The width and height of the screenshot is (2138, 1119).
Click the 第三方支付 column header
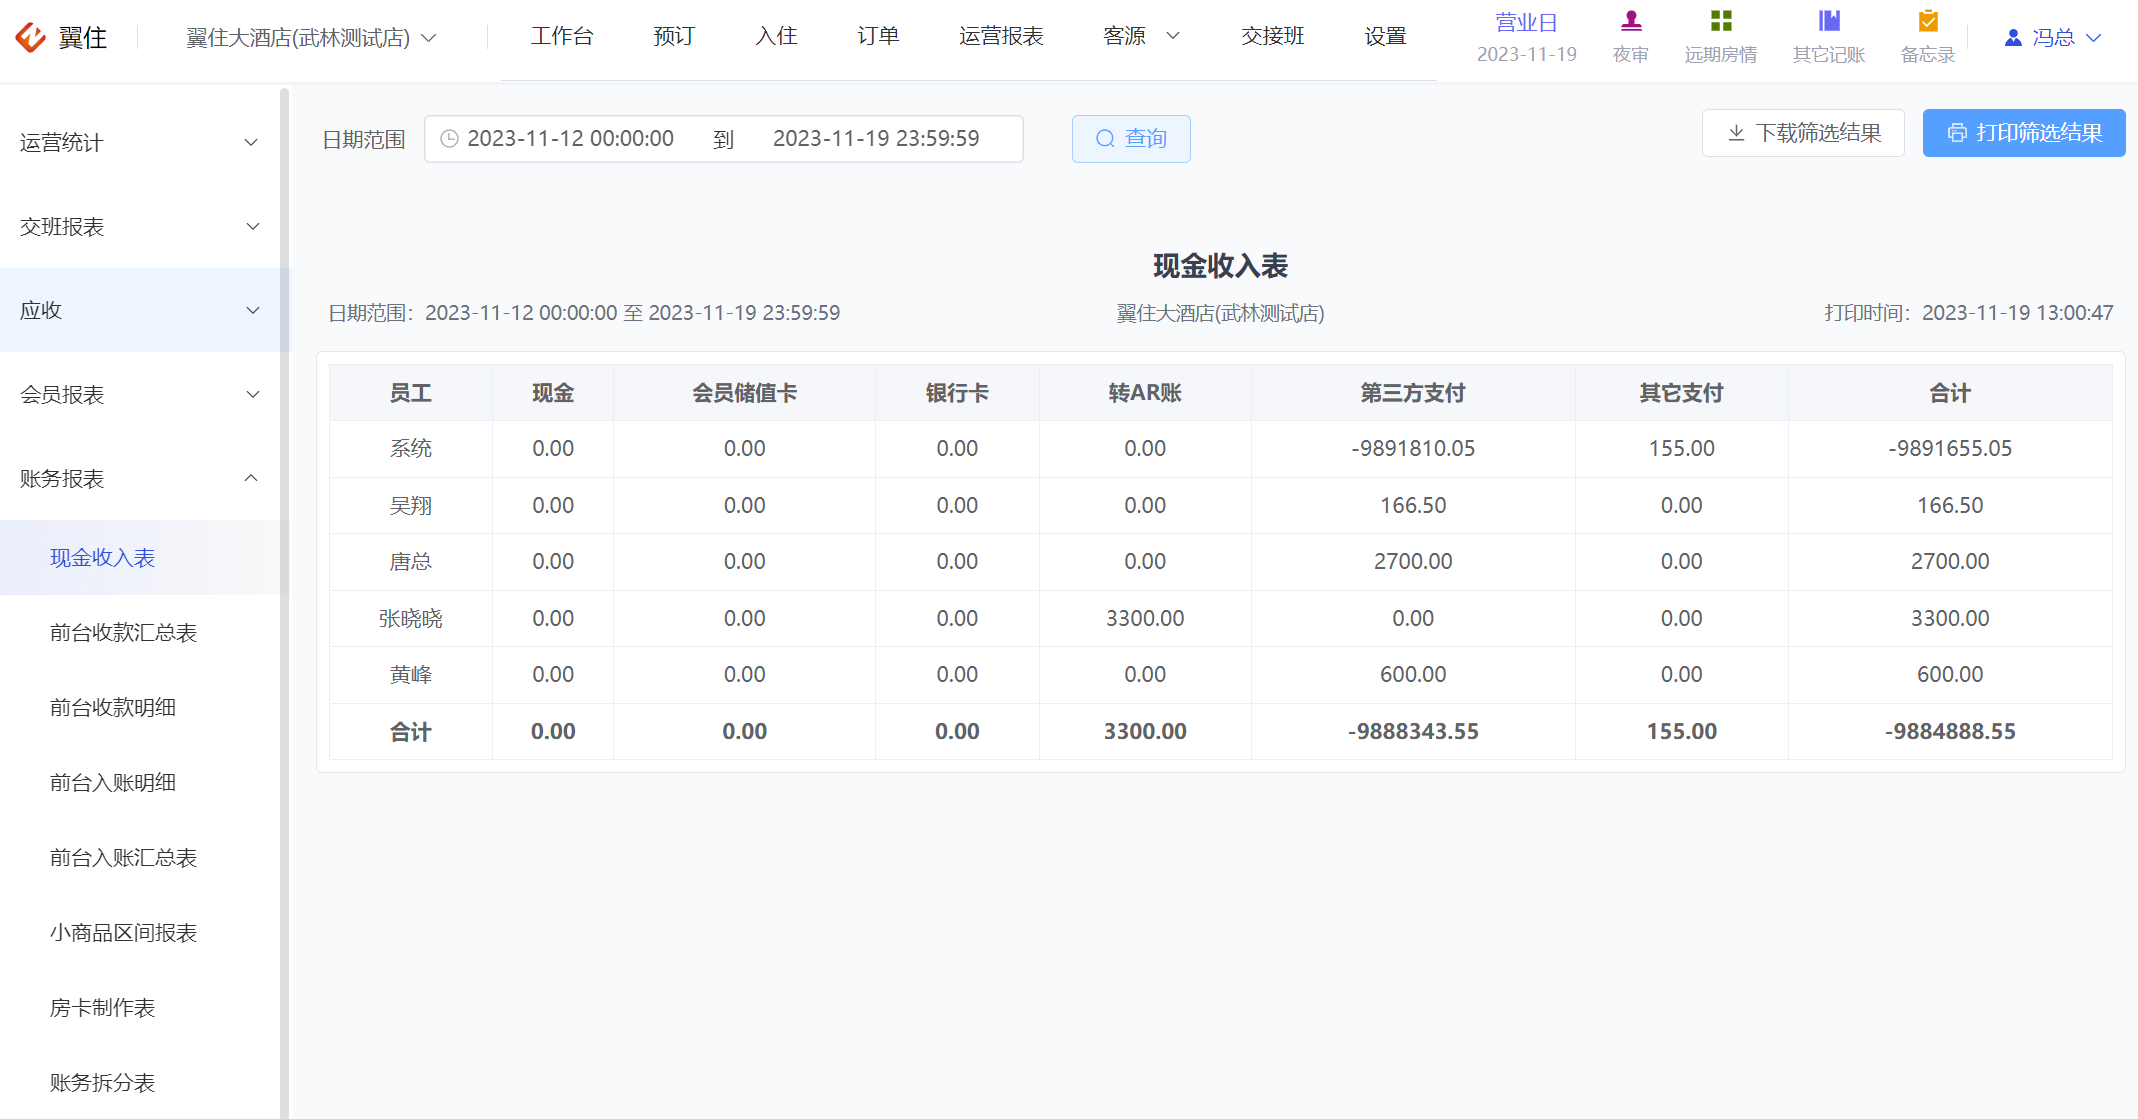click(1413, 393)
